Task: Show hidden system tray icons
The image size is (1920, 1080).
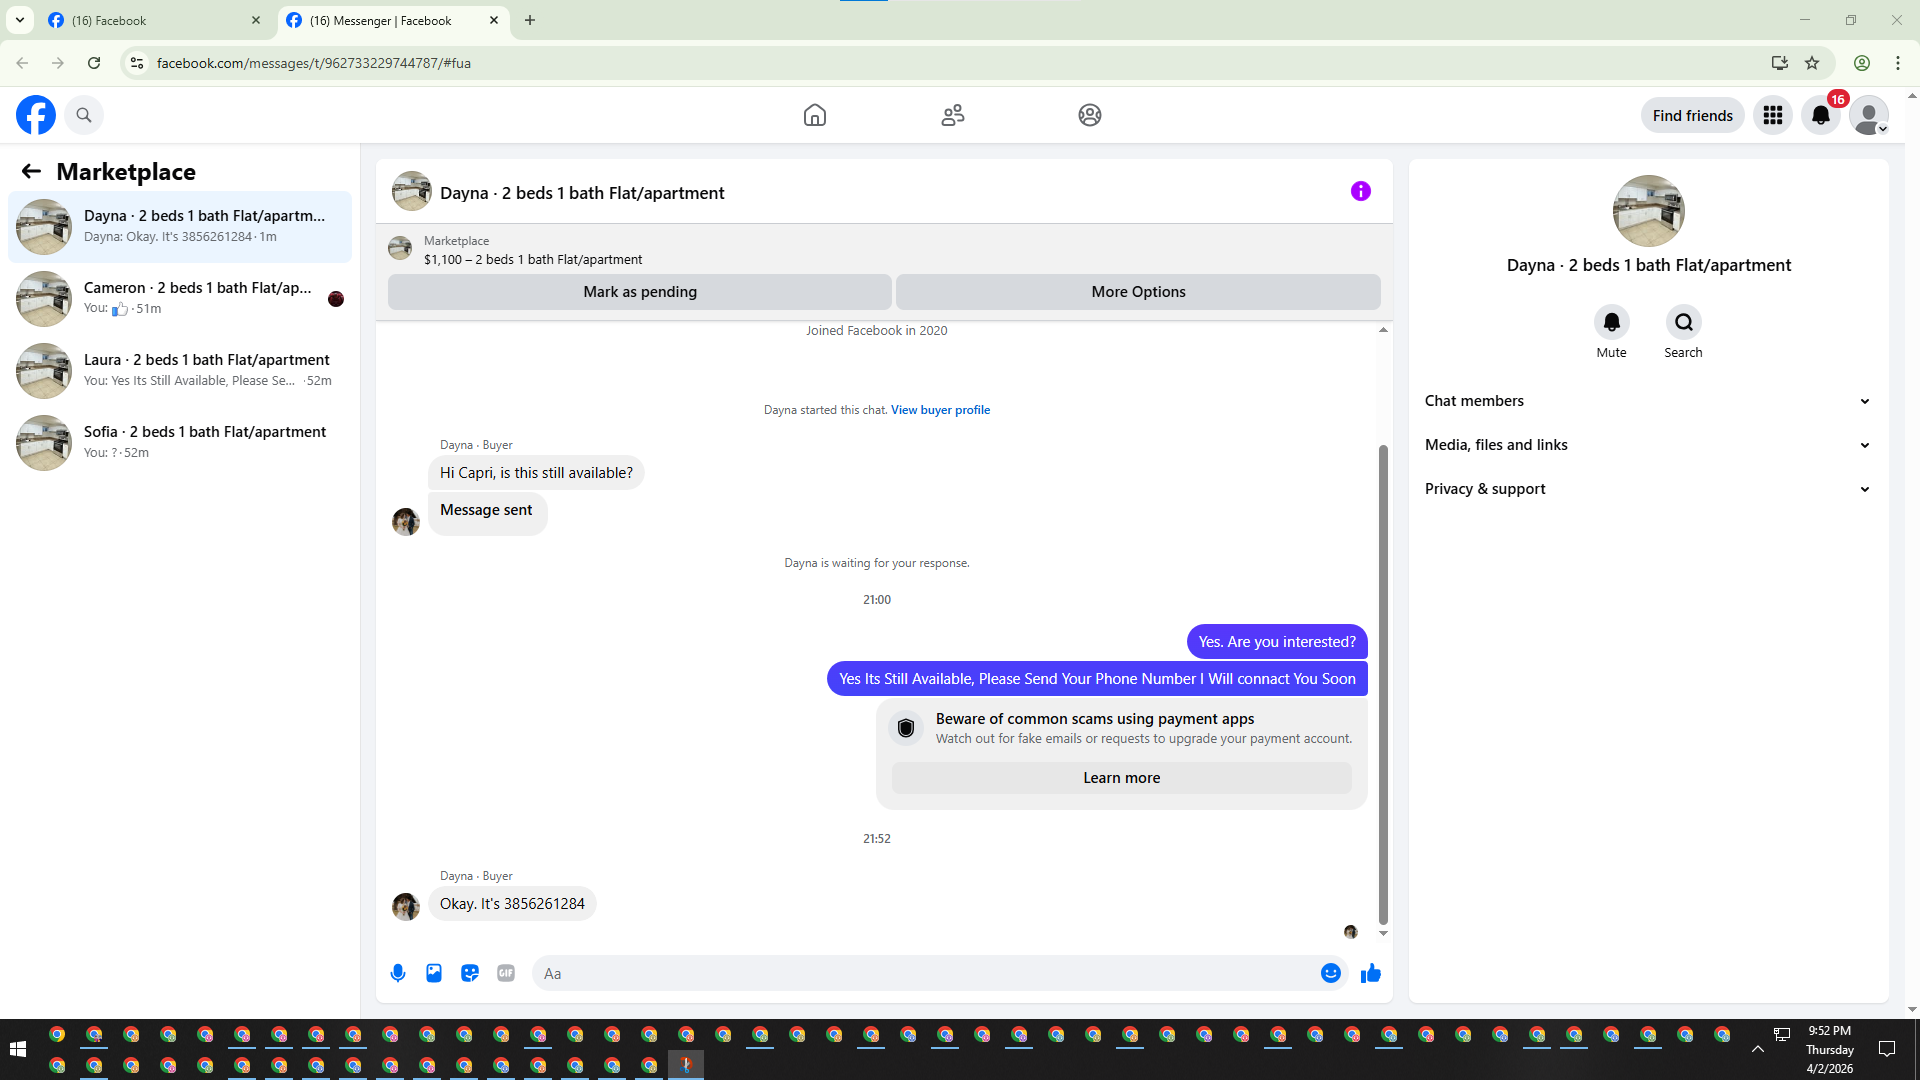Action: [1757, 1049]
